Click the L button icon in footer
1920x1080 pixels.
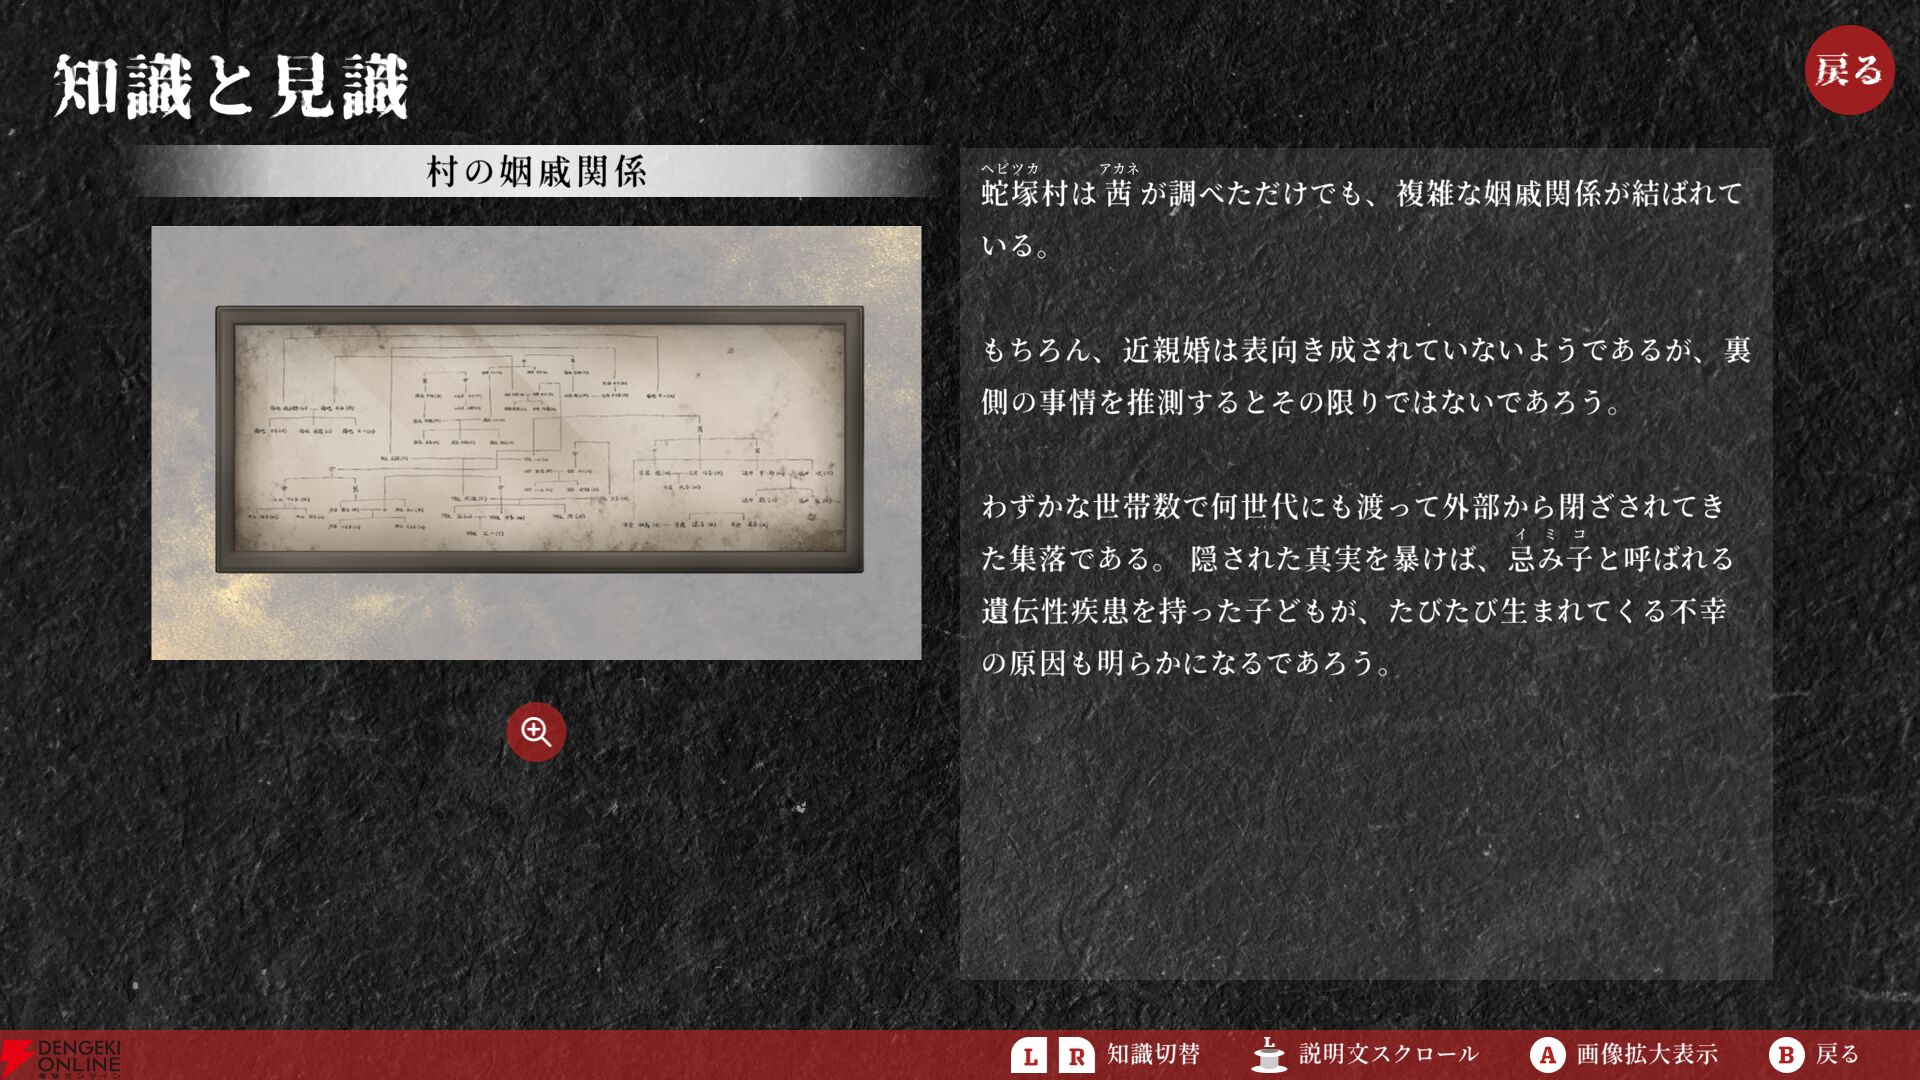coord(1029,1055)
